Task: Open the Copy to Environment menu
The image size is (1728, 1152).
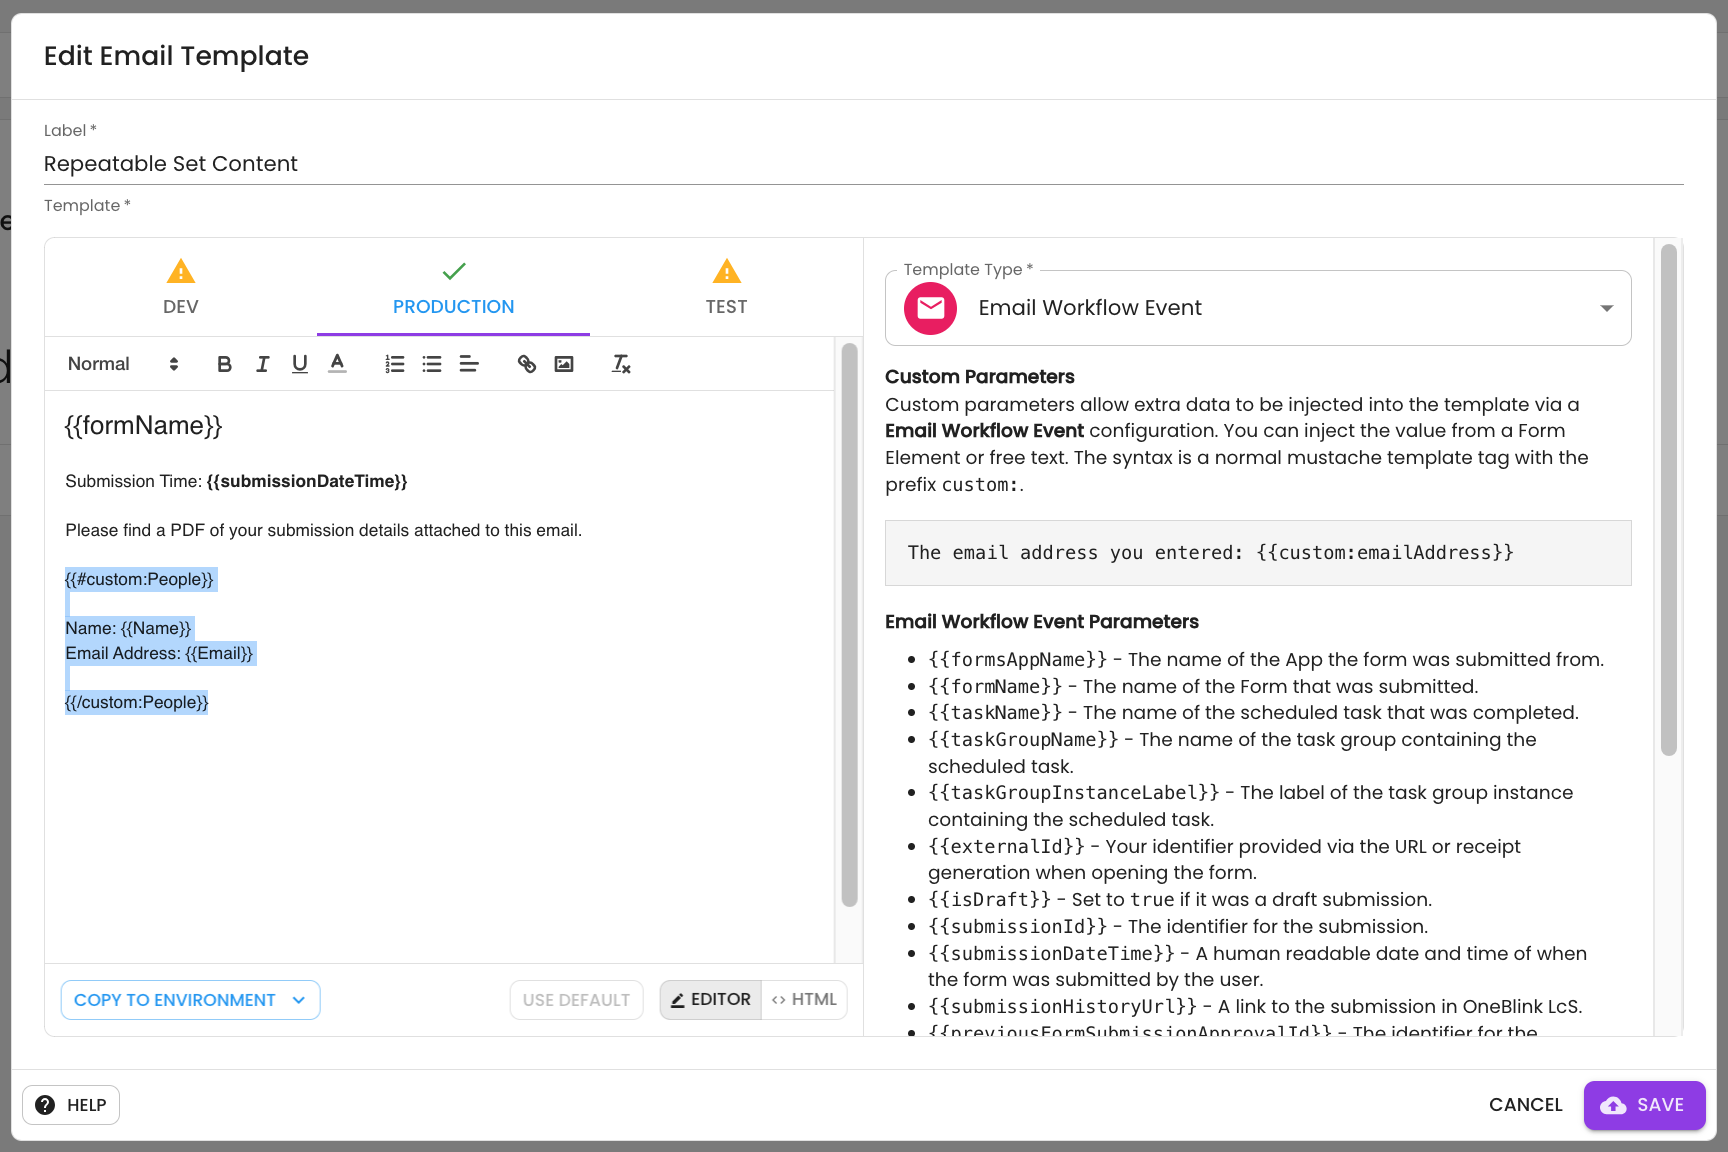Action: (191, 1000)
